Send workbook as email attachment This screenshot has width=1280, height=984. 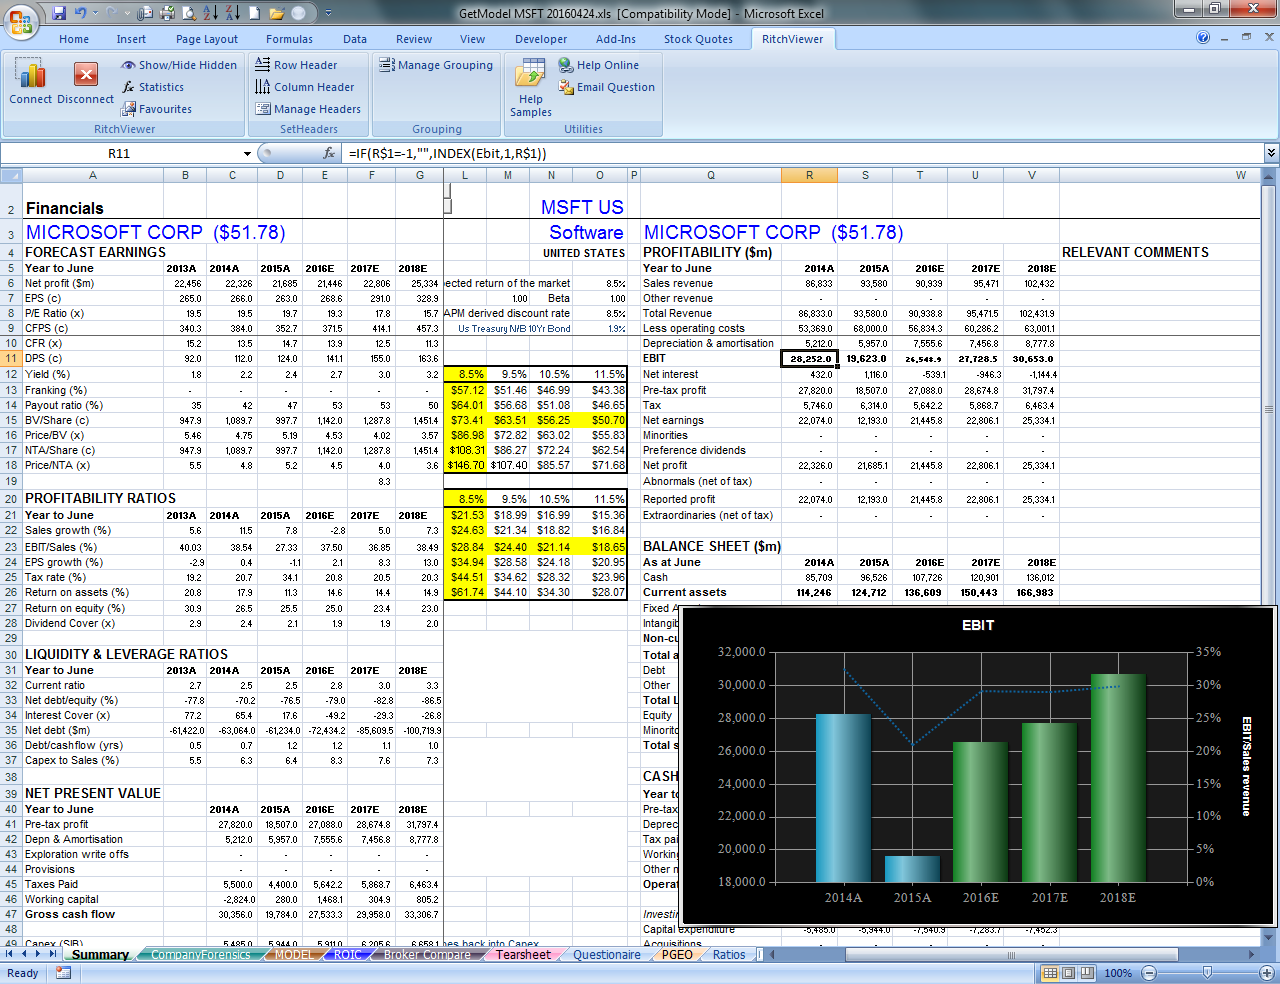point(146,13)
